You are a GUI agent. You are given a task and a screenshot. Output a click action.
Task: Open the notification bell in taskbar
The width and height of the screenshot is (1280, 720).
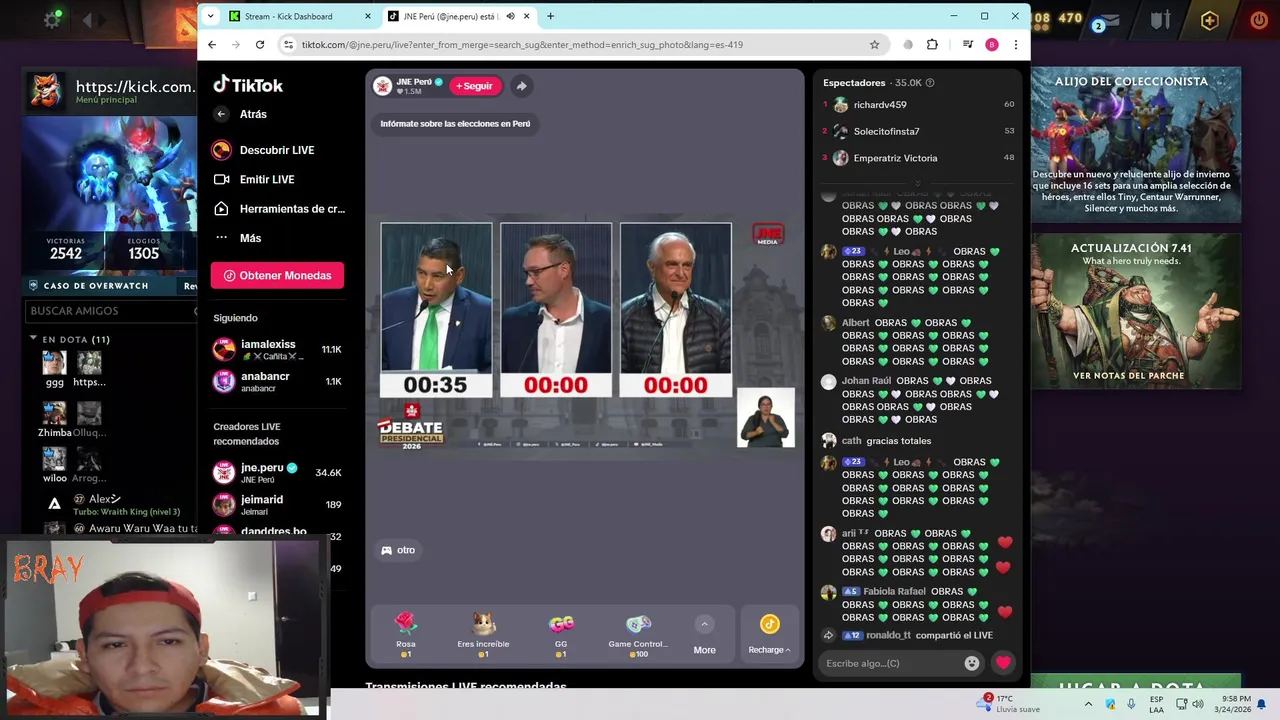click(x=1262, y=704)
